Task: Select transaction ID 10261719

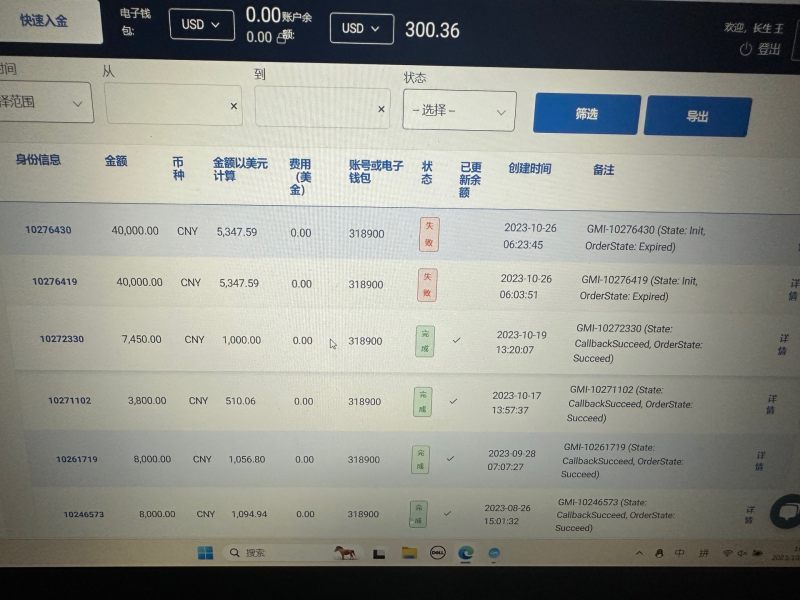Action: tap(77, 459)
